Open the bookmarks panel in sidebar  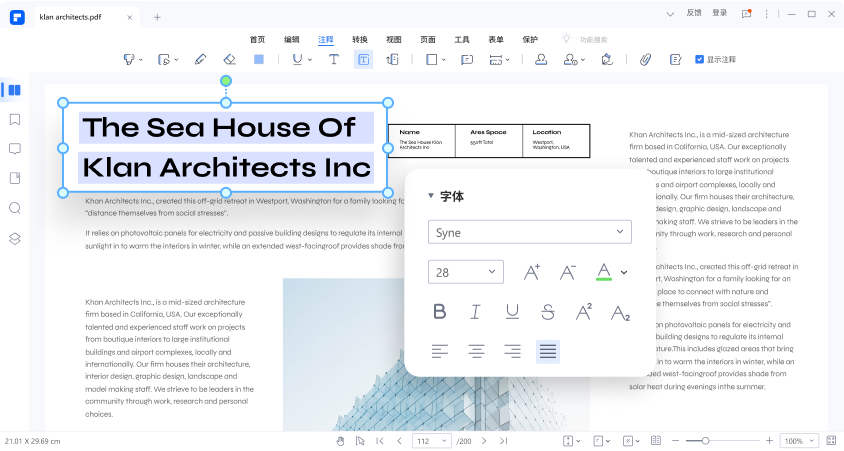[15, 119]
